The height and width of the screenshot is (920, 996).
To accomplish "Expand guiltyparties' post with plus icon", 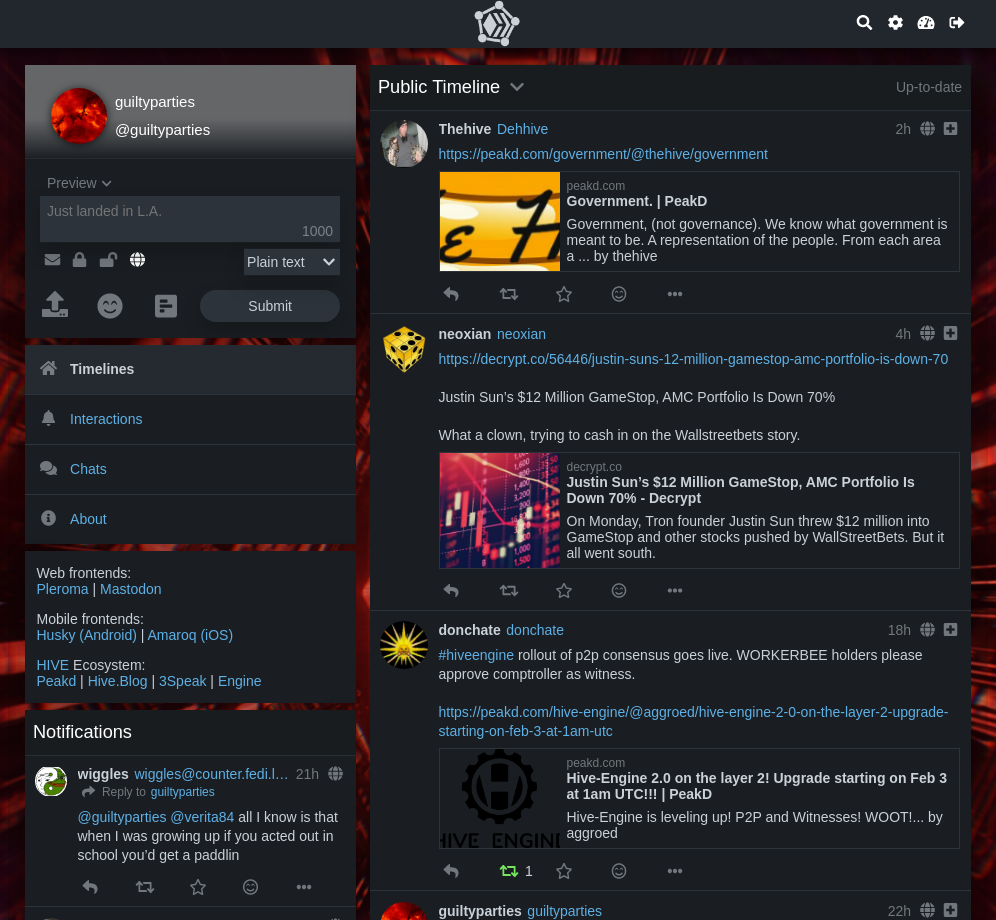I will point(950,910).
